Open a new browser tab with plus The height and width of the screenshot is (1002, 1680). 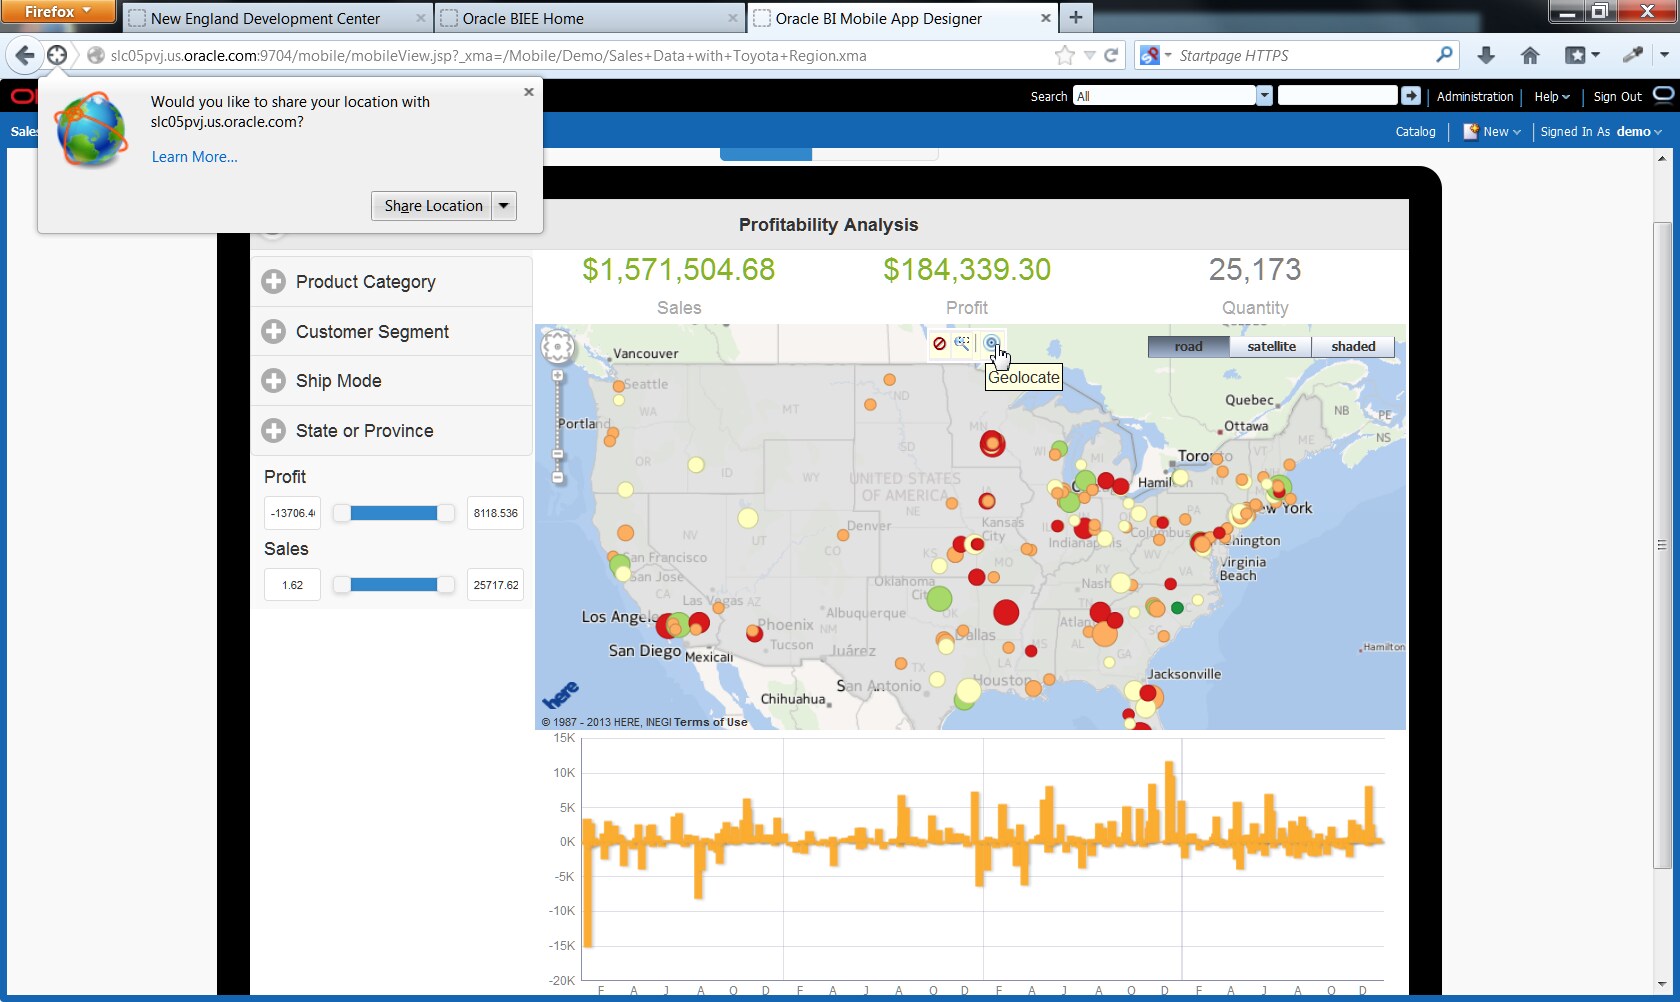1076,17
